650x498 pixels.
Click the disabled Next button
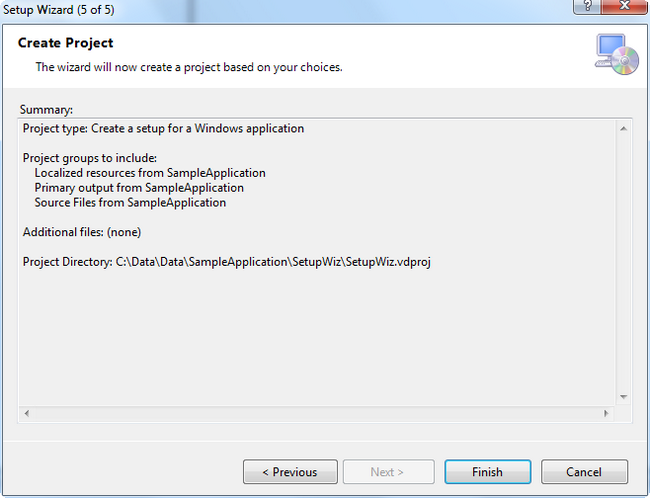pos(388,471)
